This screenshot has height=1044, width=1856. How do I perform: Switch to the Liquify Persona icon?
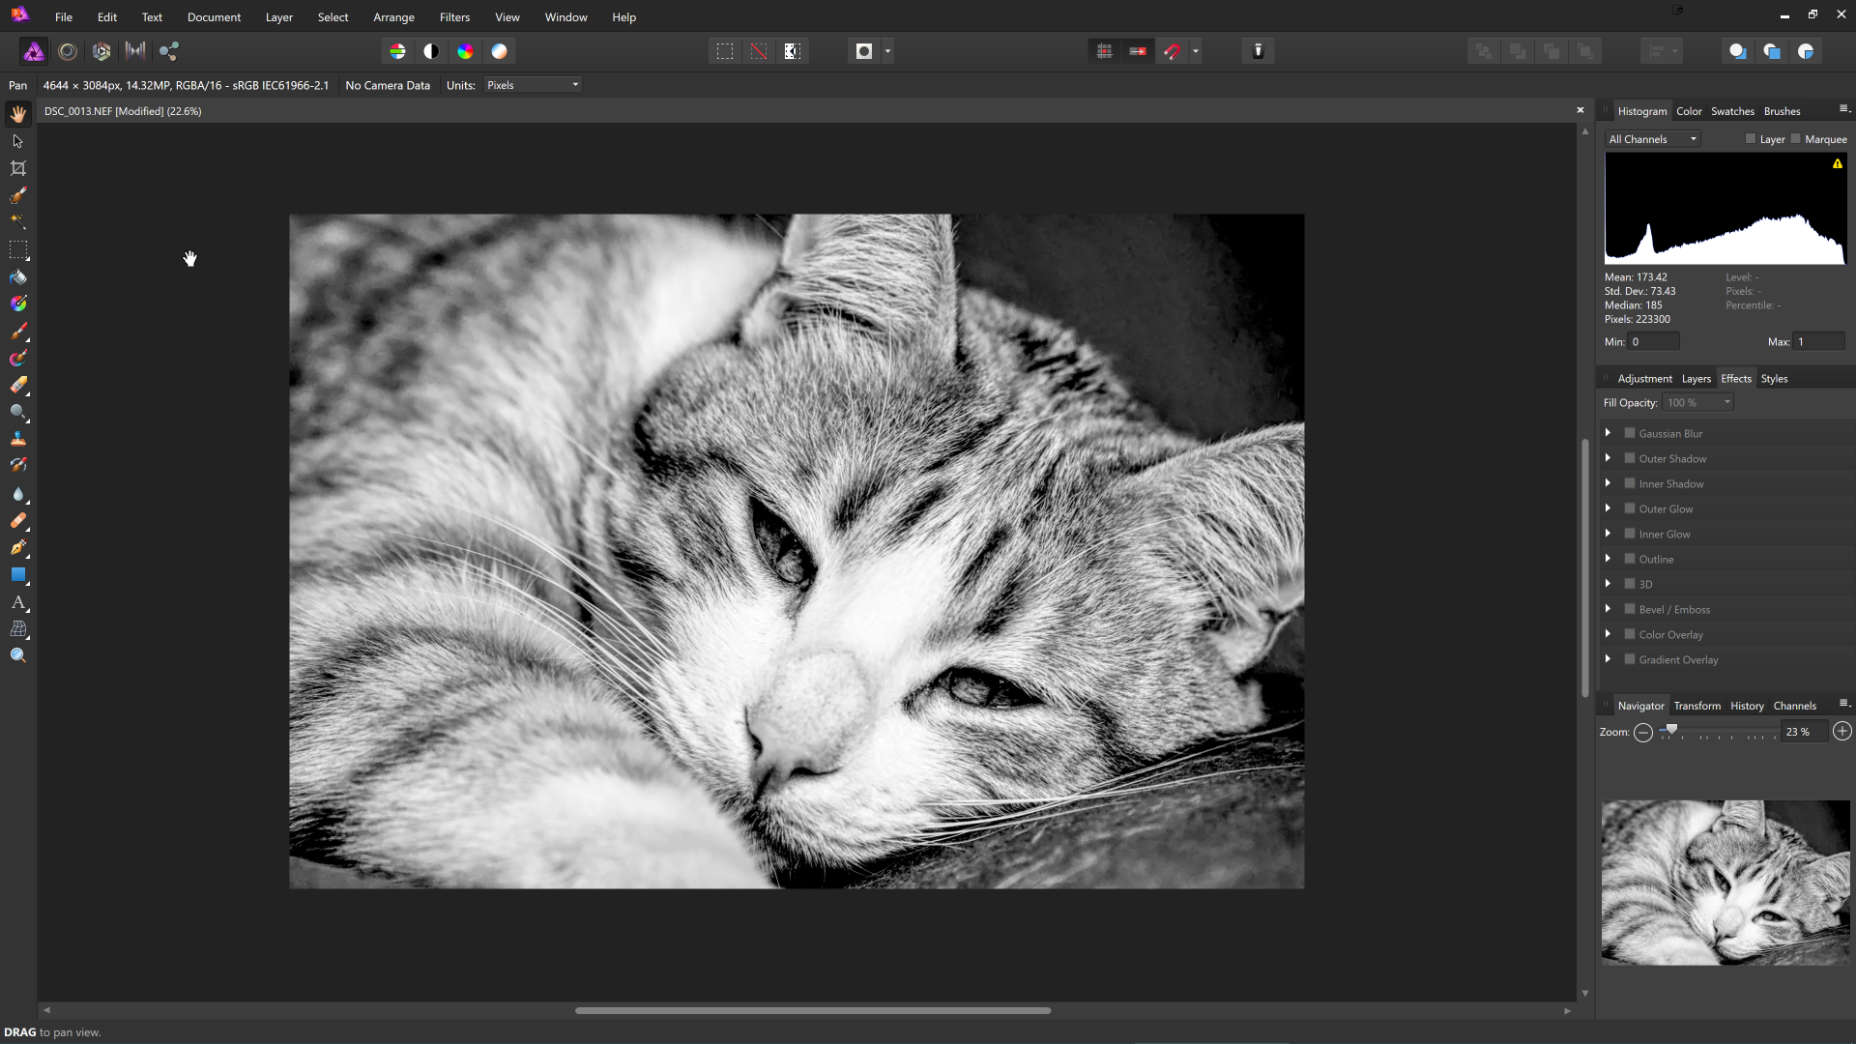click(68, 51)
